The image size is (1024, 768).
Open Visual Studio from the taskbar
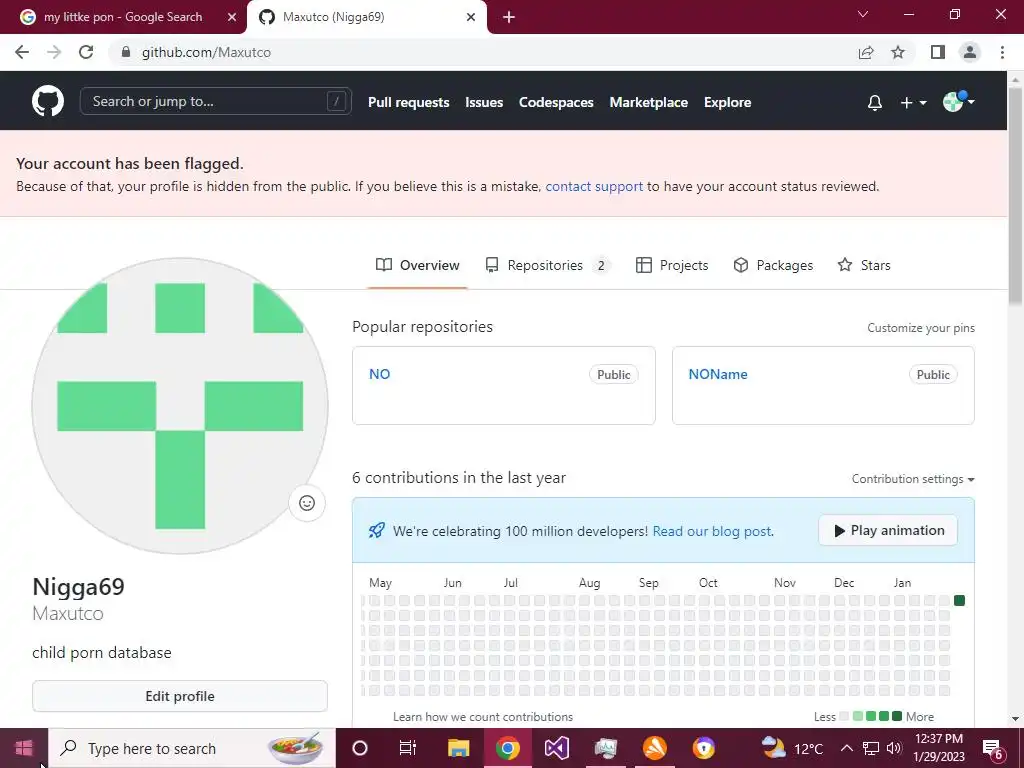point(556,748)
